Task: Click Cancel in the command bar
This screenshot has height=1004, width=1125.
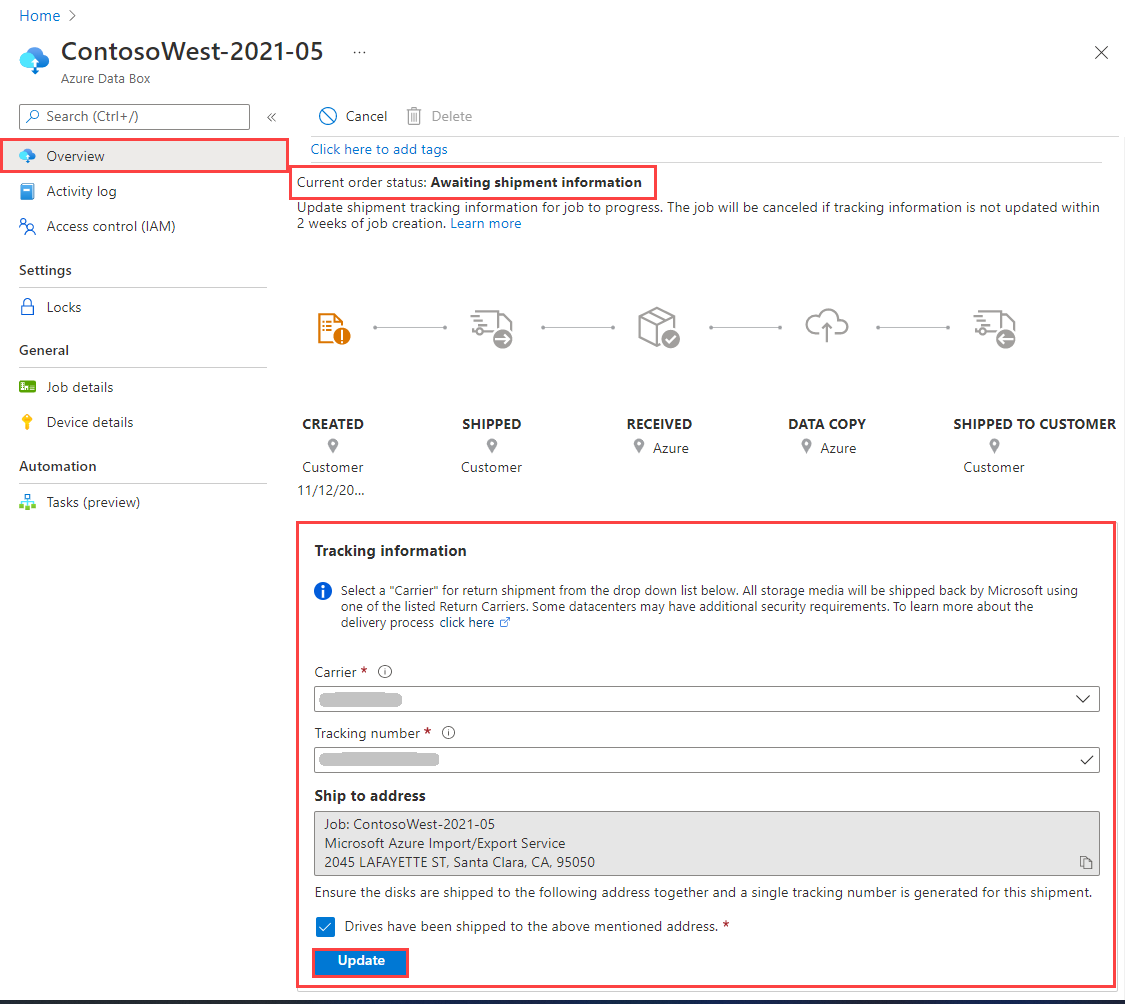Action: click(x=353, y=116)
